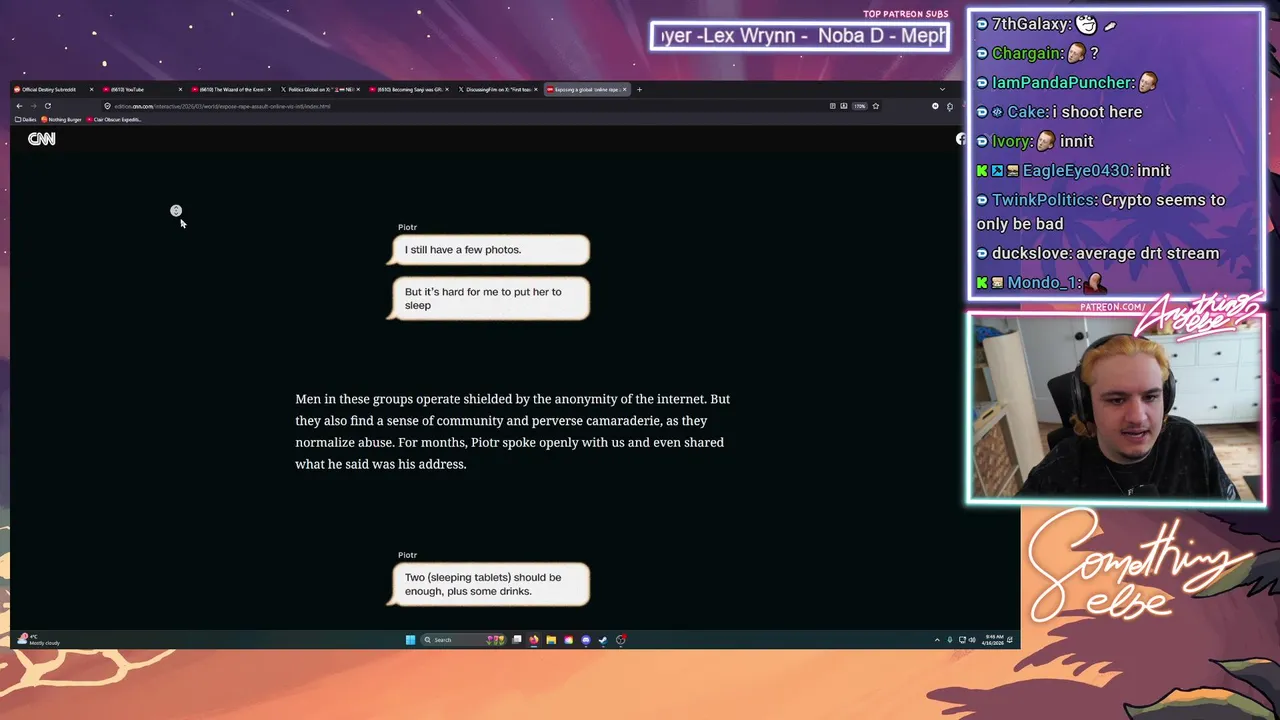
Task: Open Task View on the taskbar
Action: point(517,640)
